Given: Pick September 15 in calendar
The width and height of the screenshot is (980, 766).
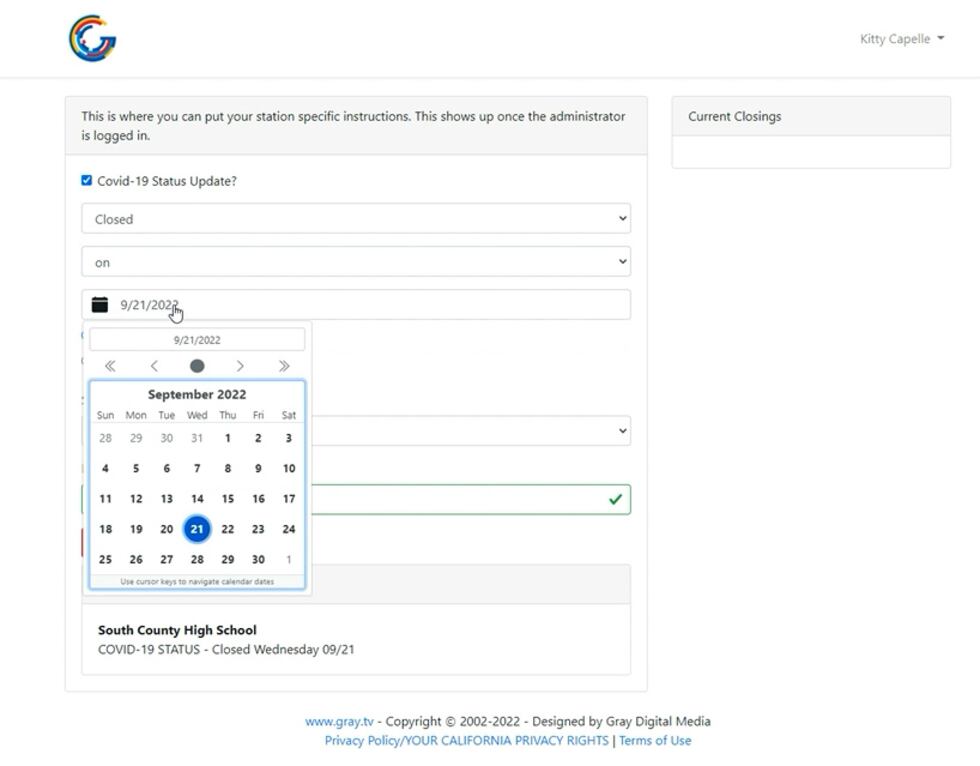Looking at the screenshot, I should 228,499.
